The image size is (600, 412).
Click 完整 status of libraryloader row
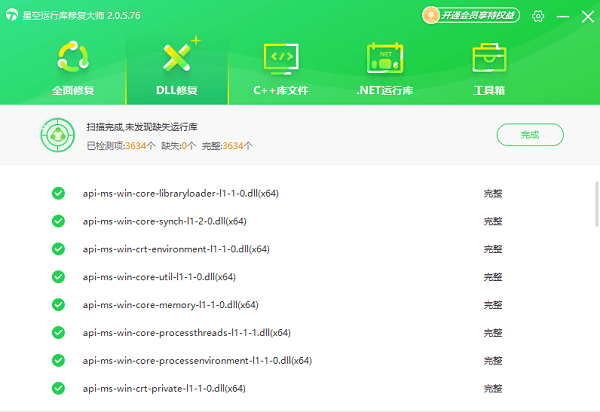493,194
